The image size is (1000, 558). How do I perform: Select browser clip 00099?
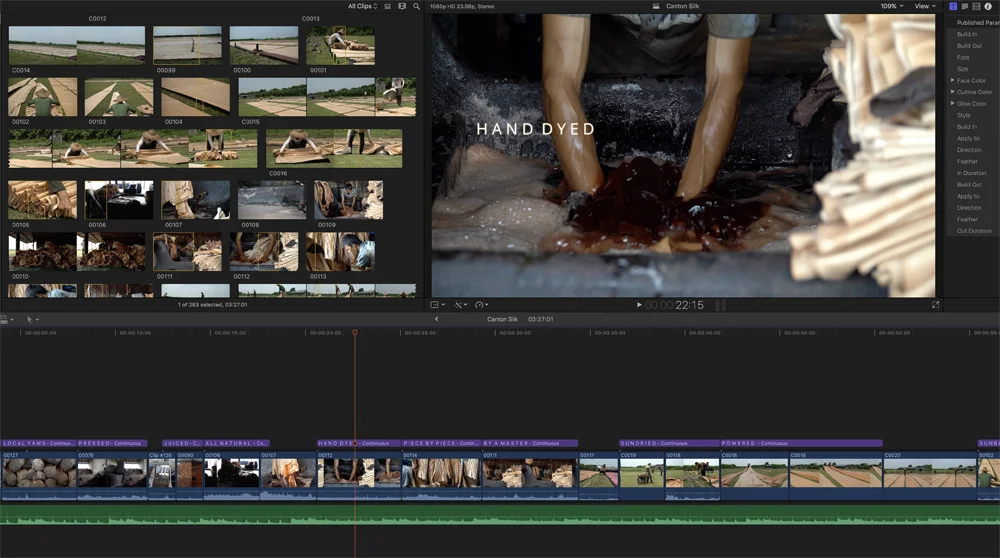[x=188, y=45]
